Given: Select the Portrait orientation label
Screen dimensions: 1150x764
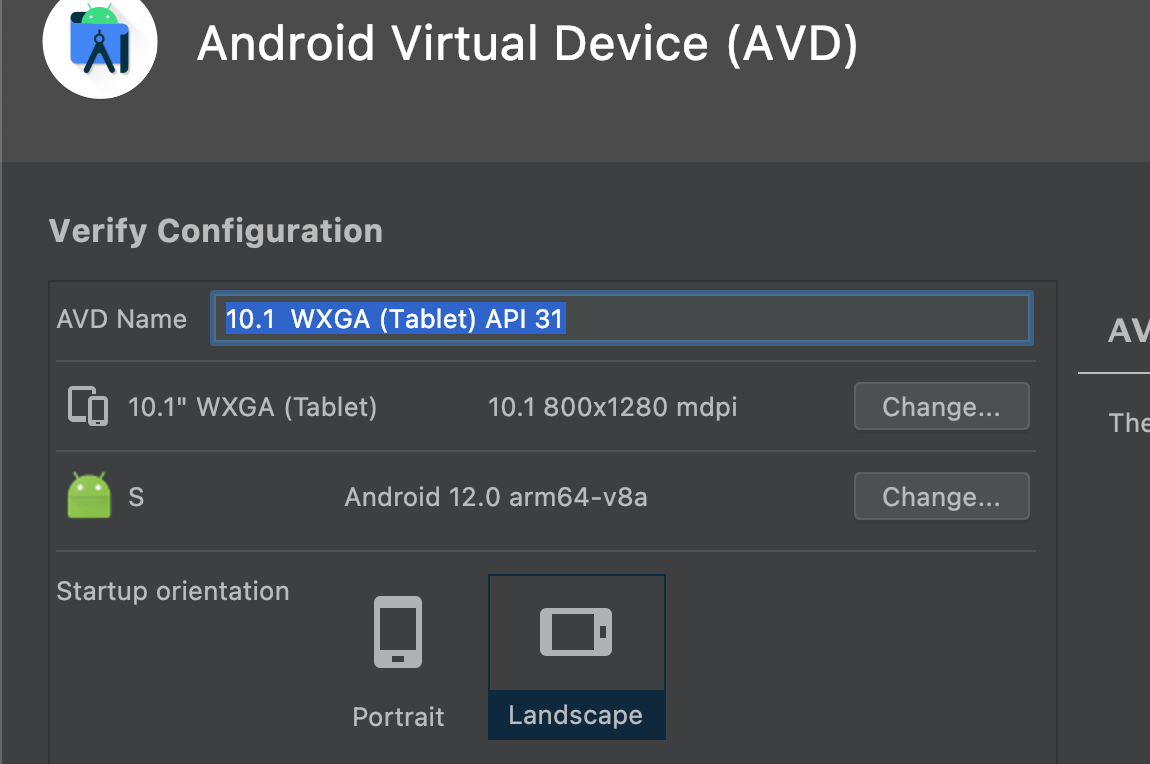Looking at the screenshot, I should coord(398,716).
